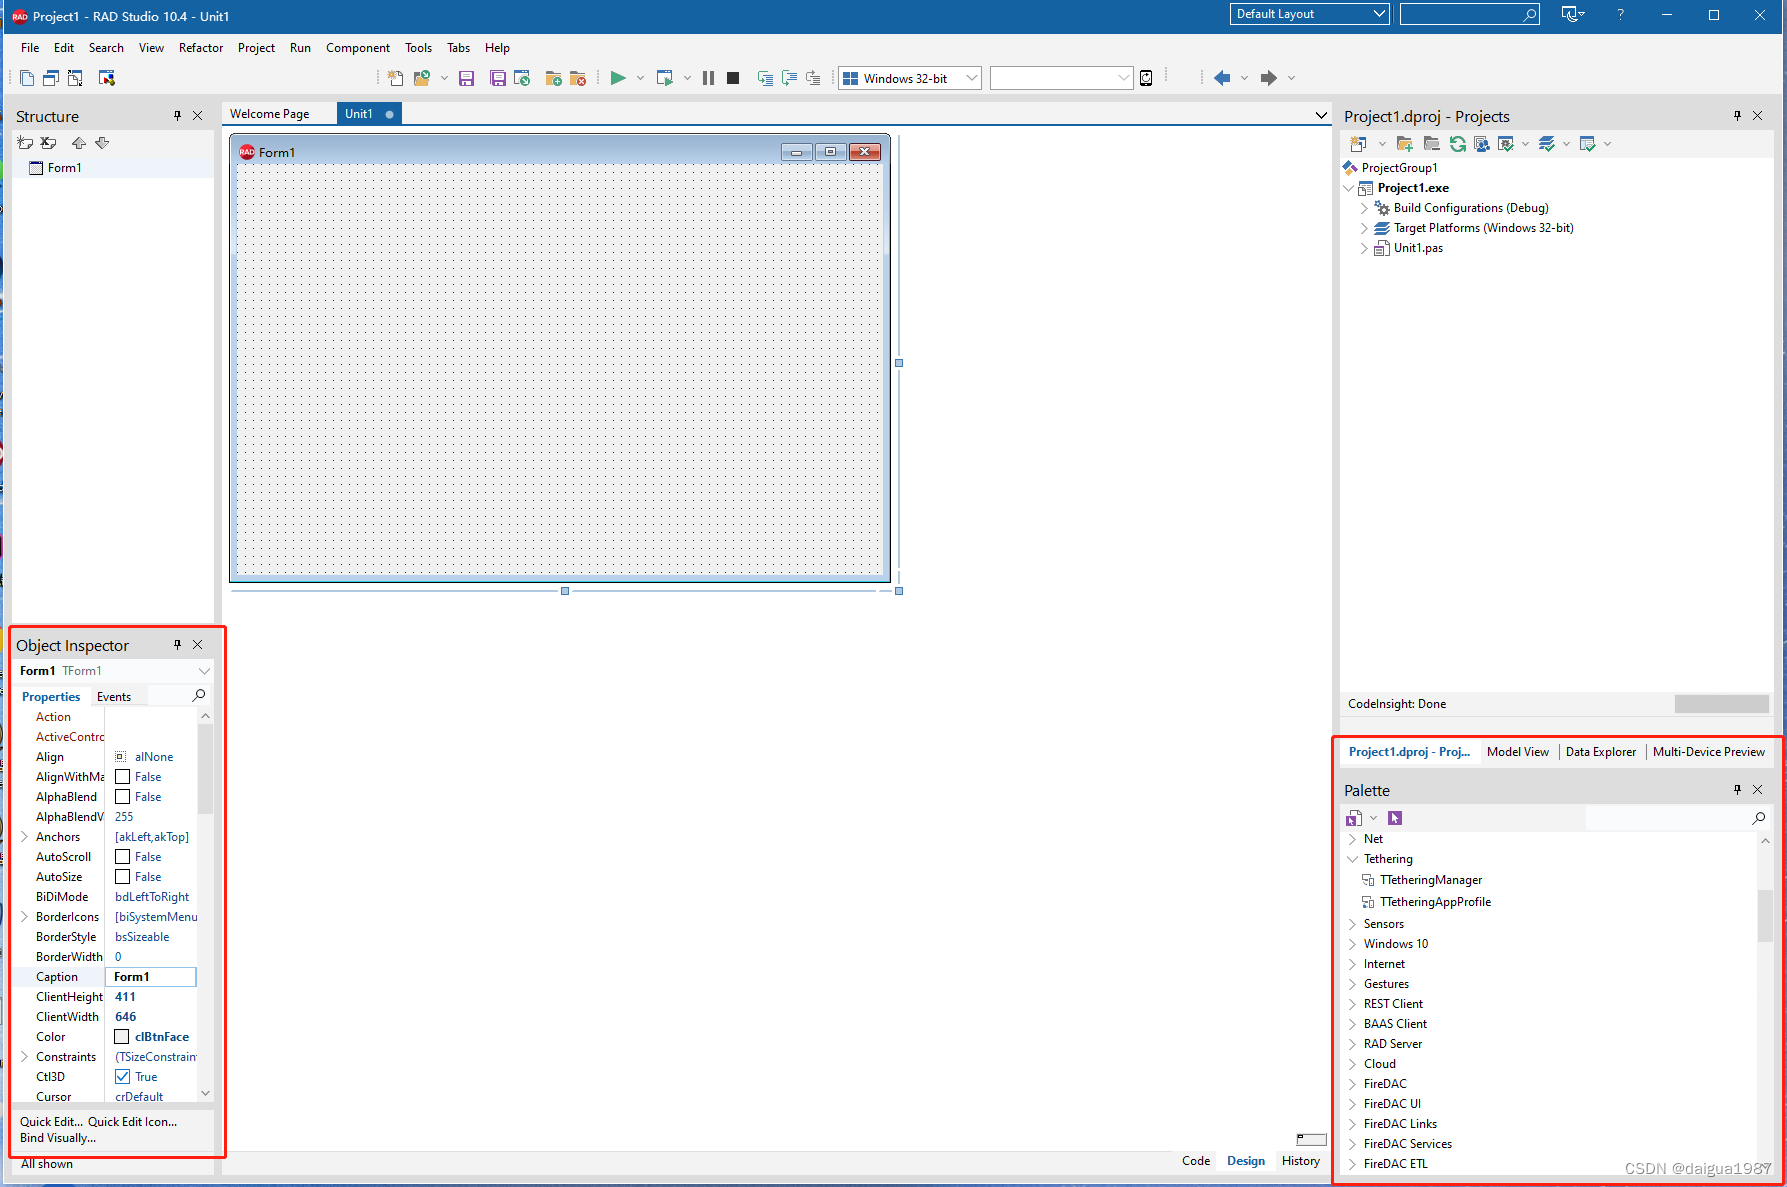
Task: Open the History tab at bottom
Action: (1300, 1161)
